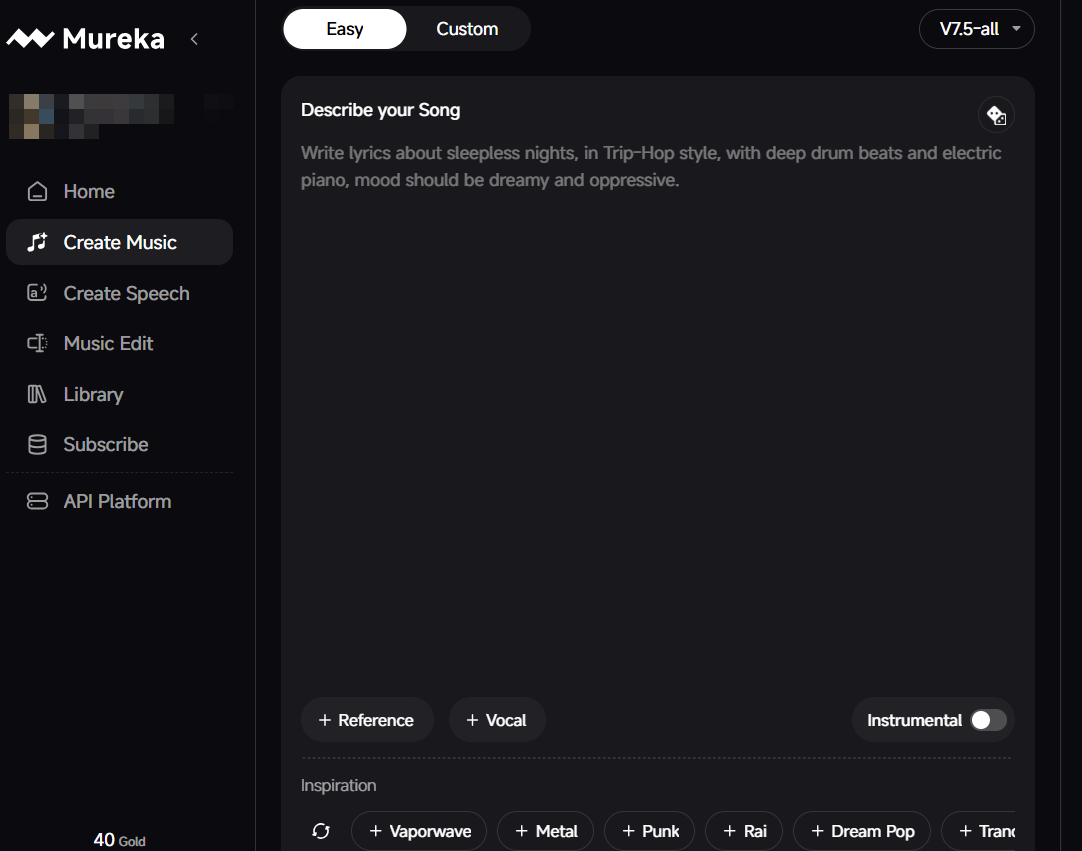The image size is (1082, 851).
Task: Click the Create Music note icon
Action: pyautogui.click(x=37, y=242)
